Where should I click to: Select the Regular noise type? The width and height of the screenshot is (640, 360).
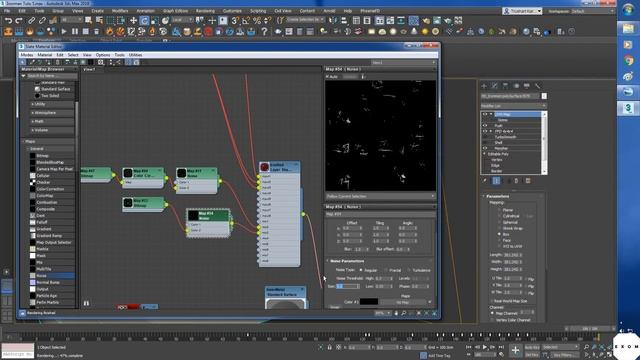click(361, 270)
